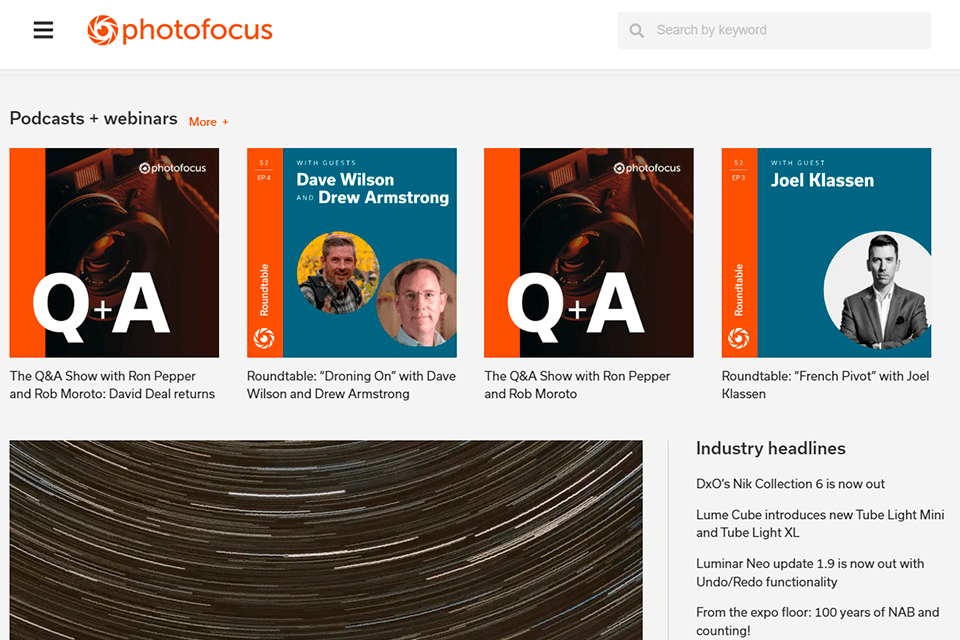The height and width of the screenshot is (640, 960).
Task: Expand More podcasts and webinars
Action: coord(209,122)
